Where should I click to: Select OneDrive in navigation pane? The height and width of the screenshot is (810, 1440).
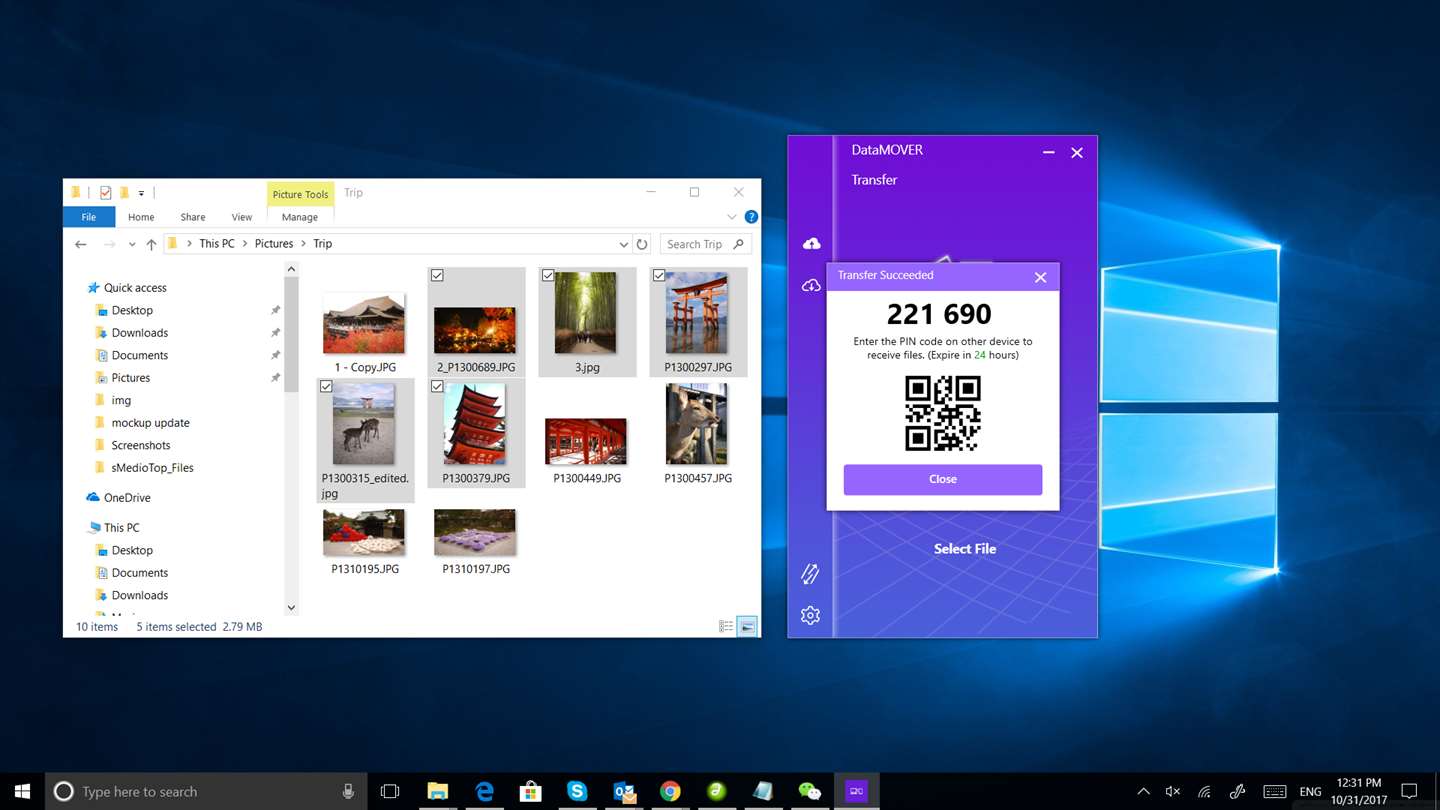pos(127,498)
